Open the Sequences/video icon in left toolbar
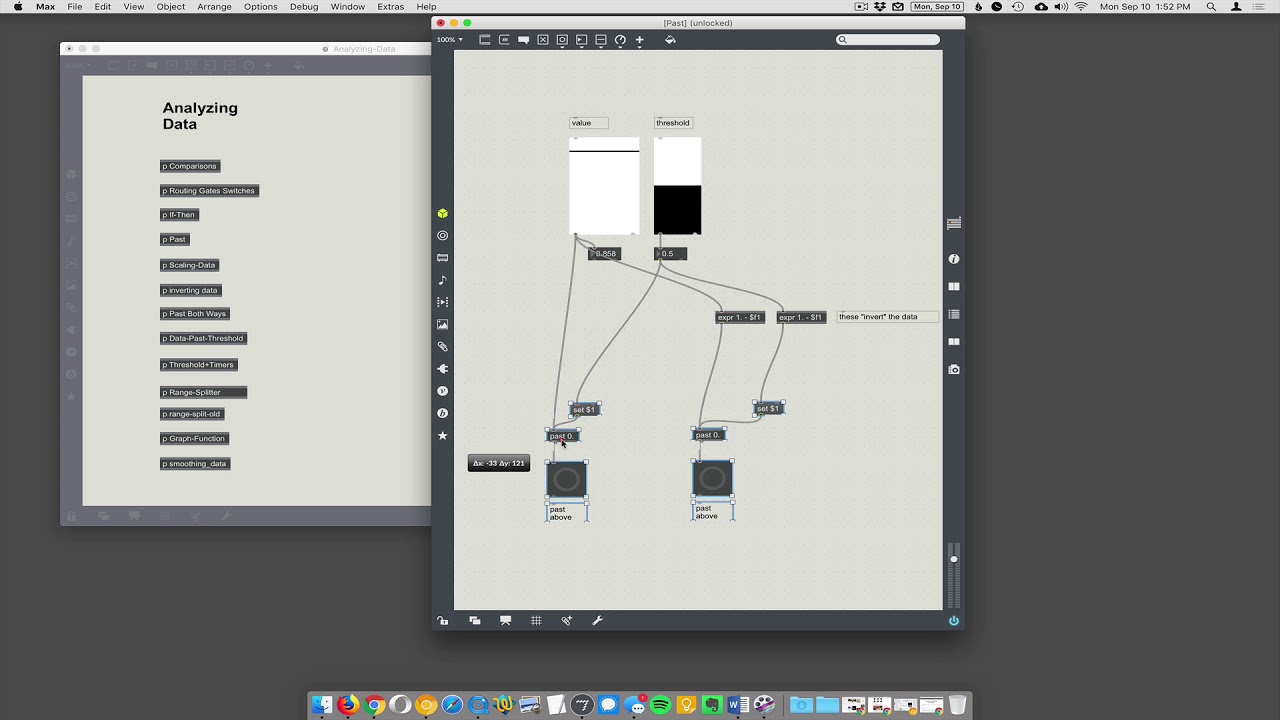The height and width of the screenshot is (720, 1280). click(x=443, y=302)
